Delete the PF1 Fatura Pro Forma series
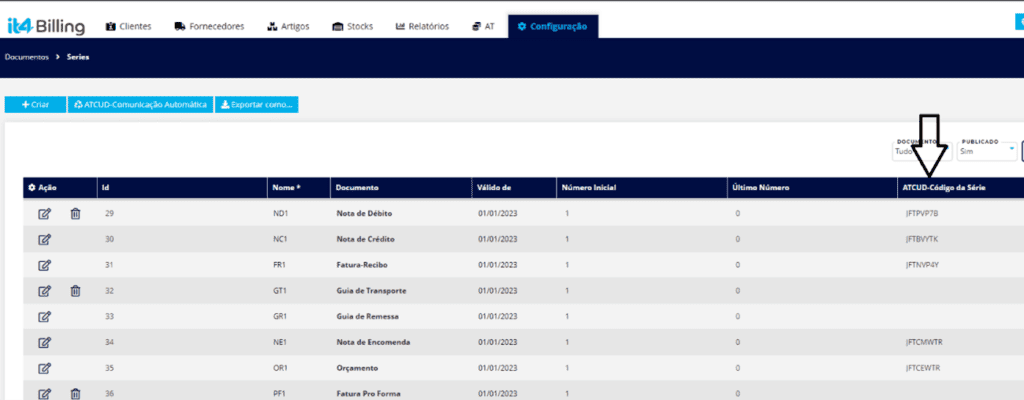 point(75,393)
